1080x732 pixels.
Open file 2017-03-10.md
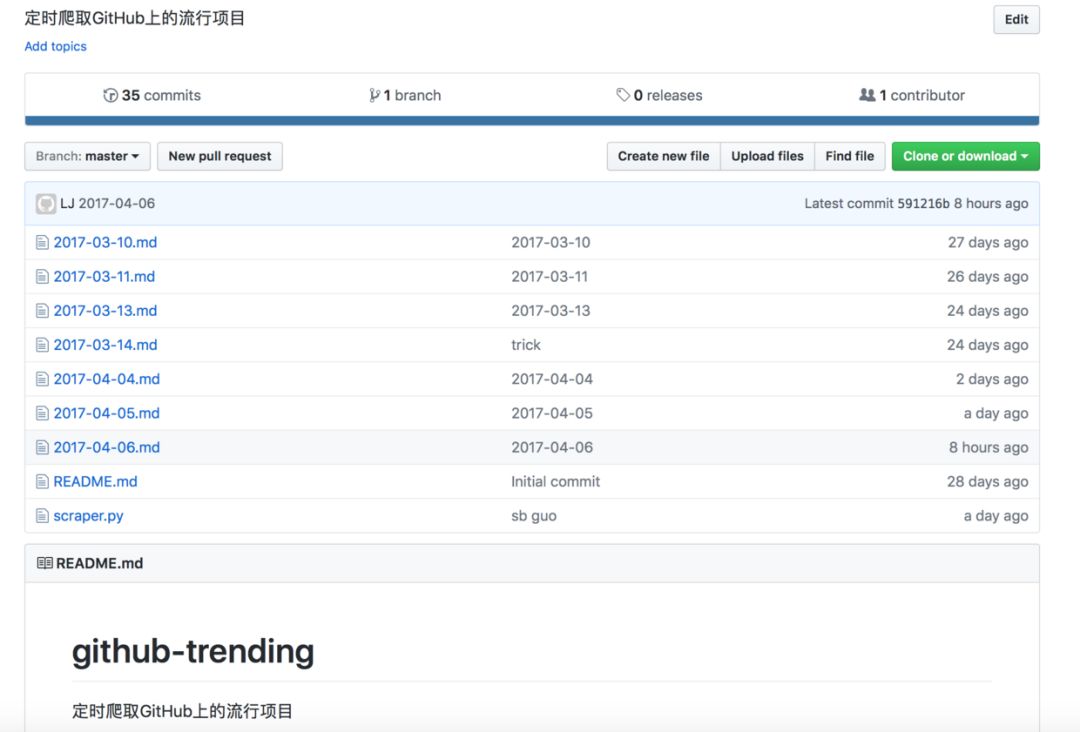(105, 242)
